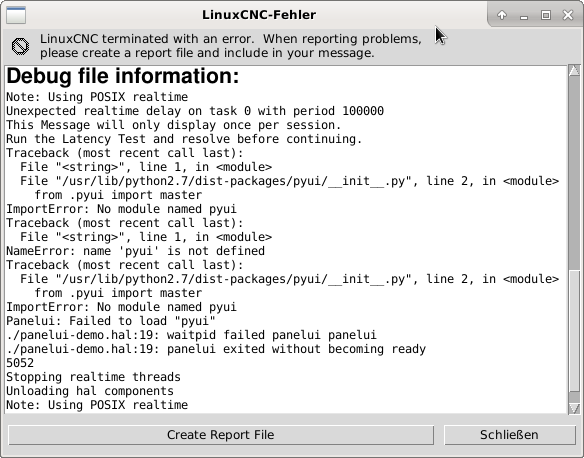The width and height of the screenshot is (584, 458).
Task: Maximize the LinuxCNC-Fehler window
Action: (546, 15)
